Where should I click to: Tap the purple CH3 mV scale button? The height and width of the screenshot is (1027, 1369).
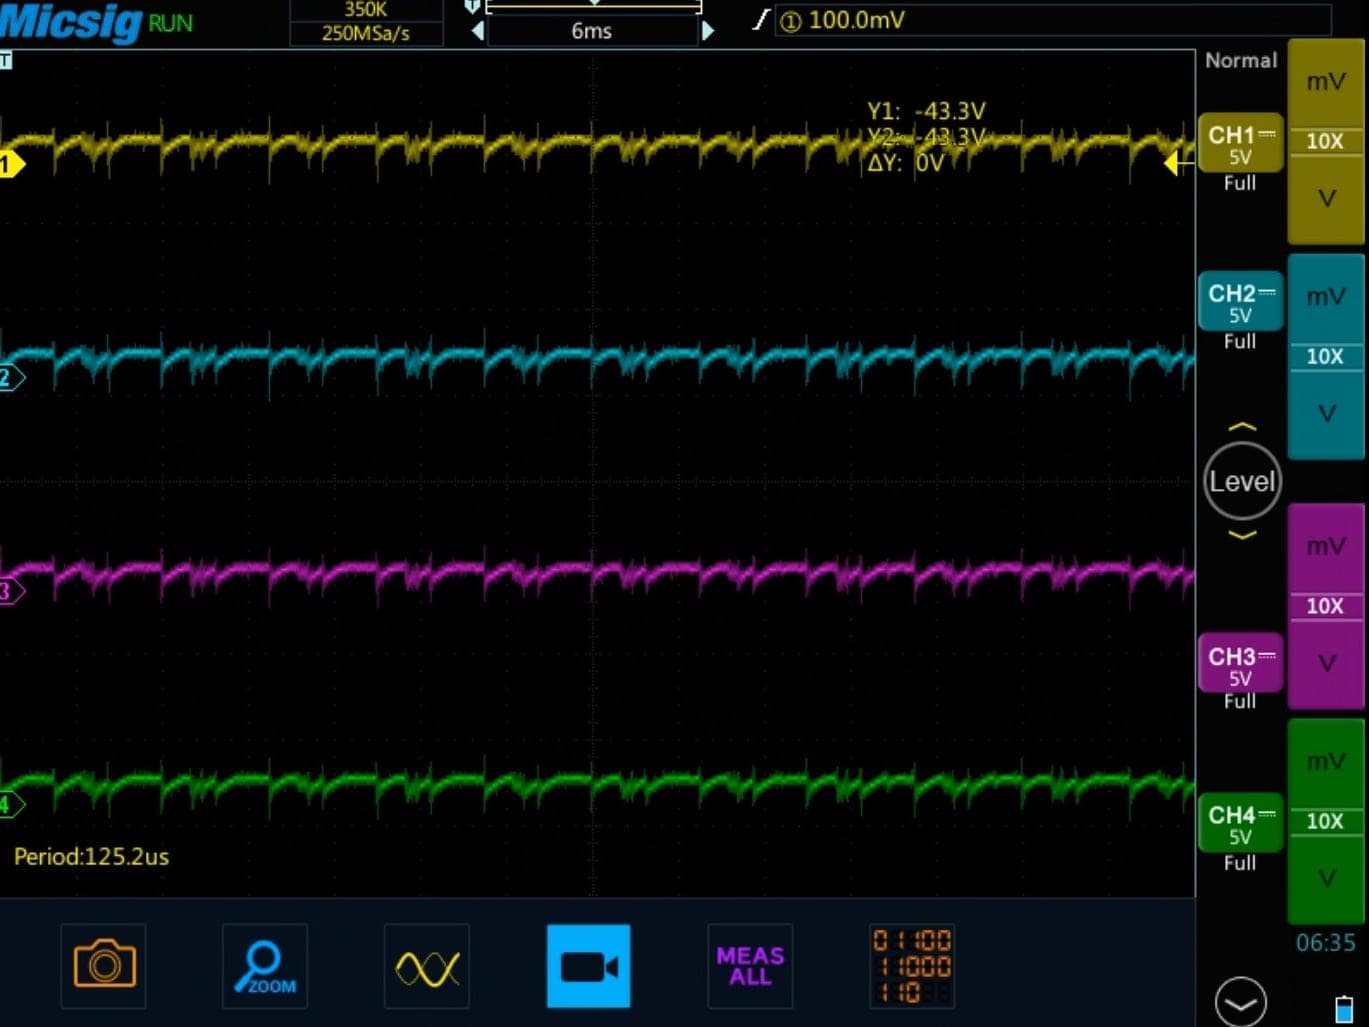coord(1326,547)
